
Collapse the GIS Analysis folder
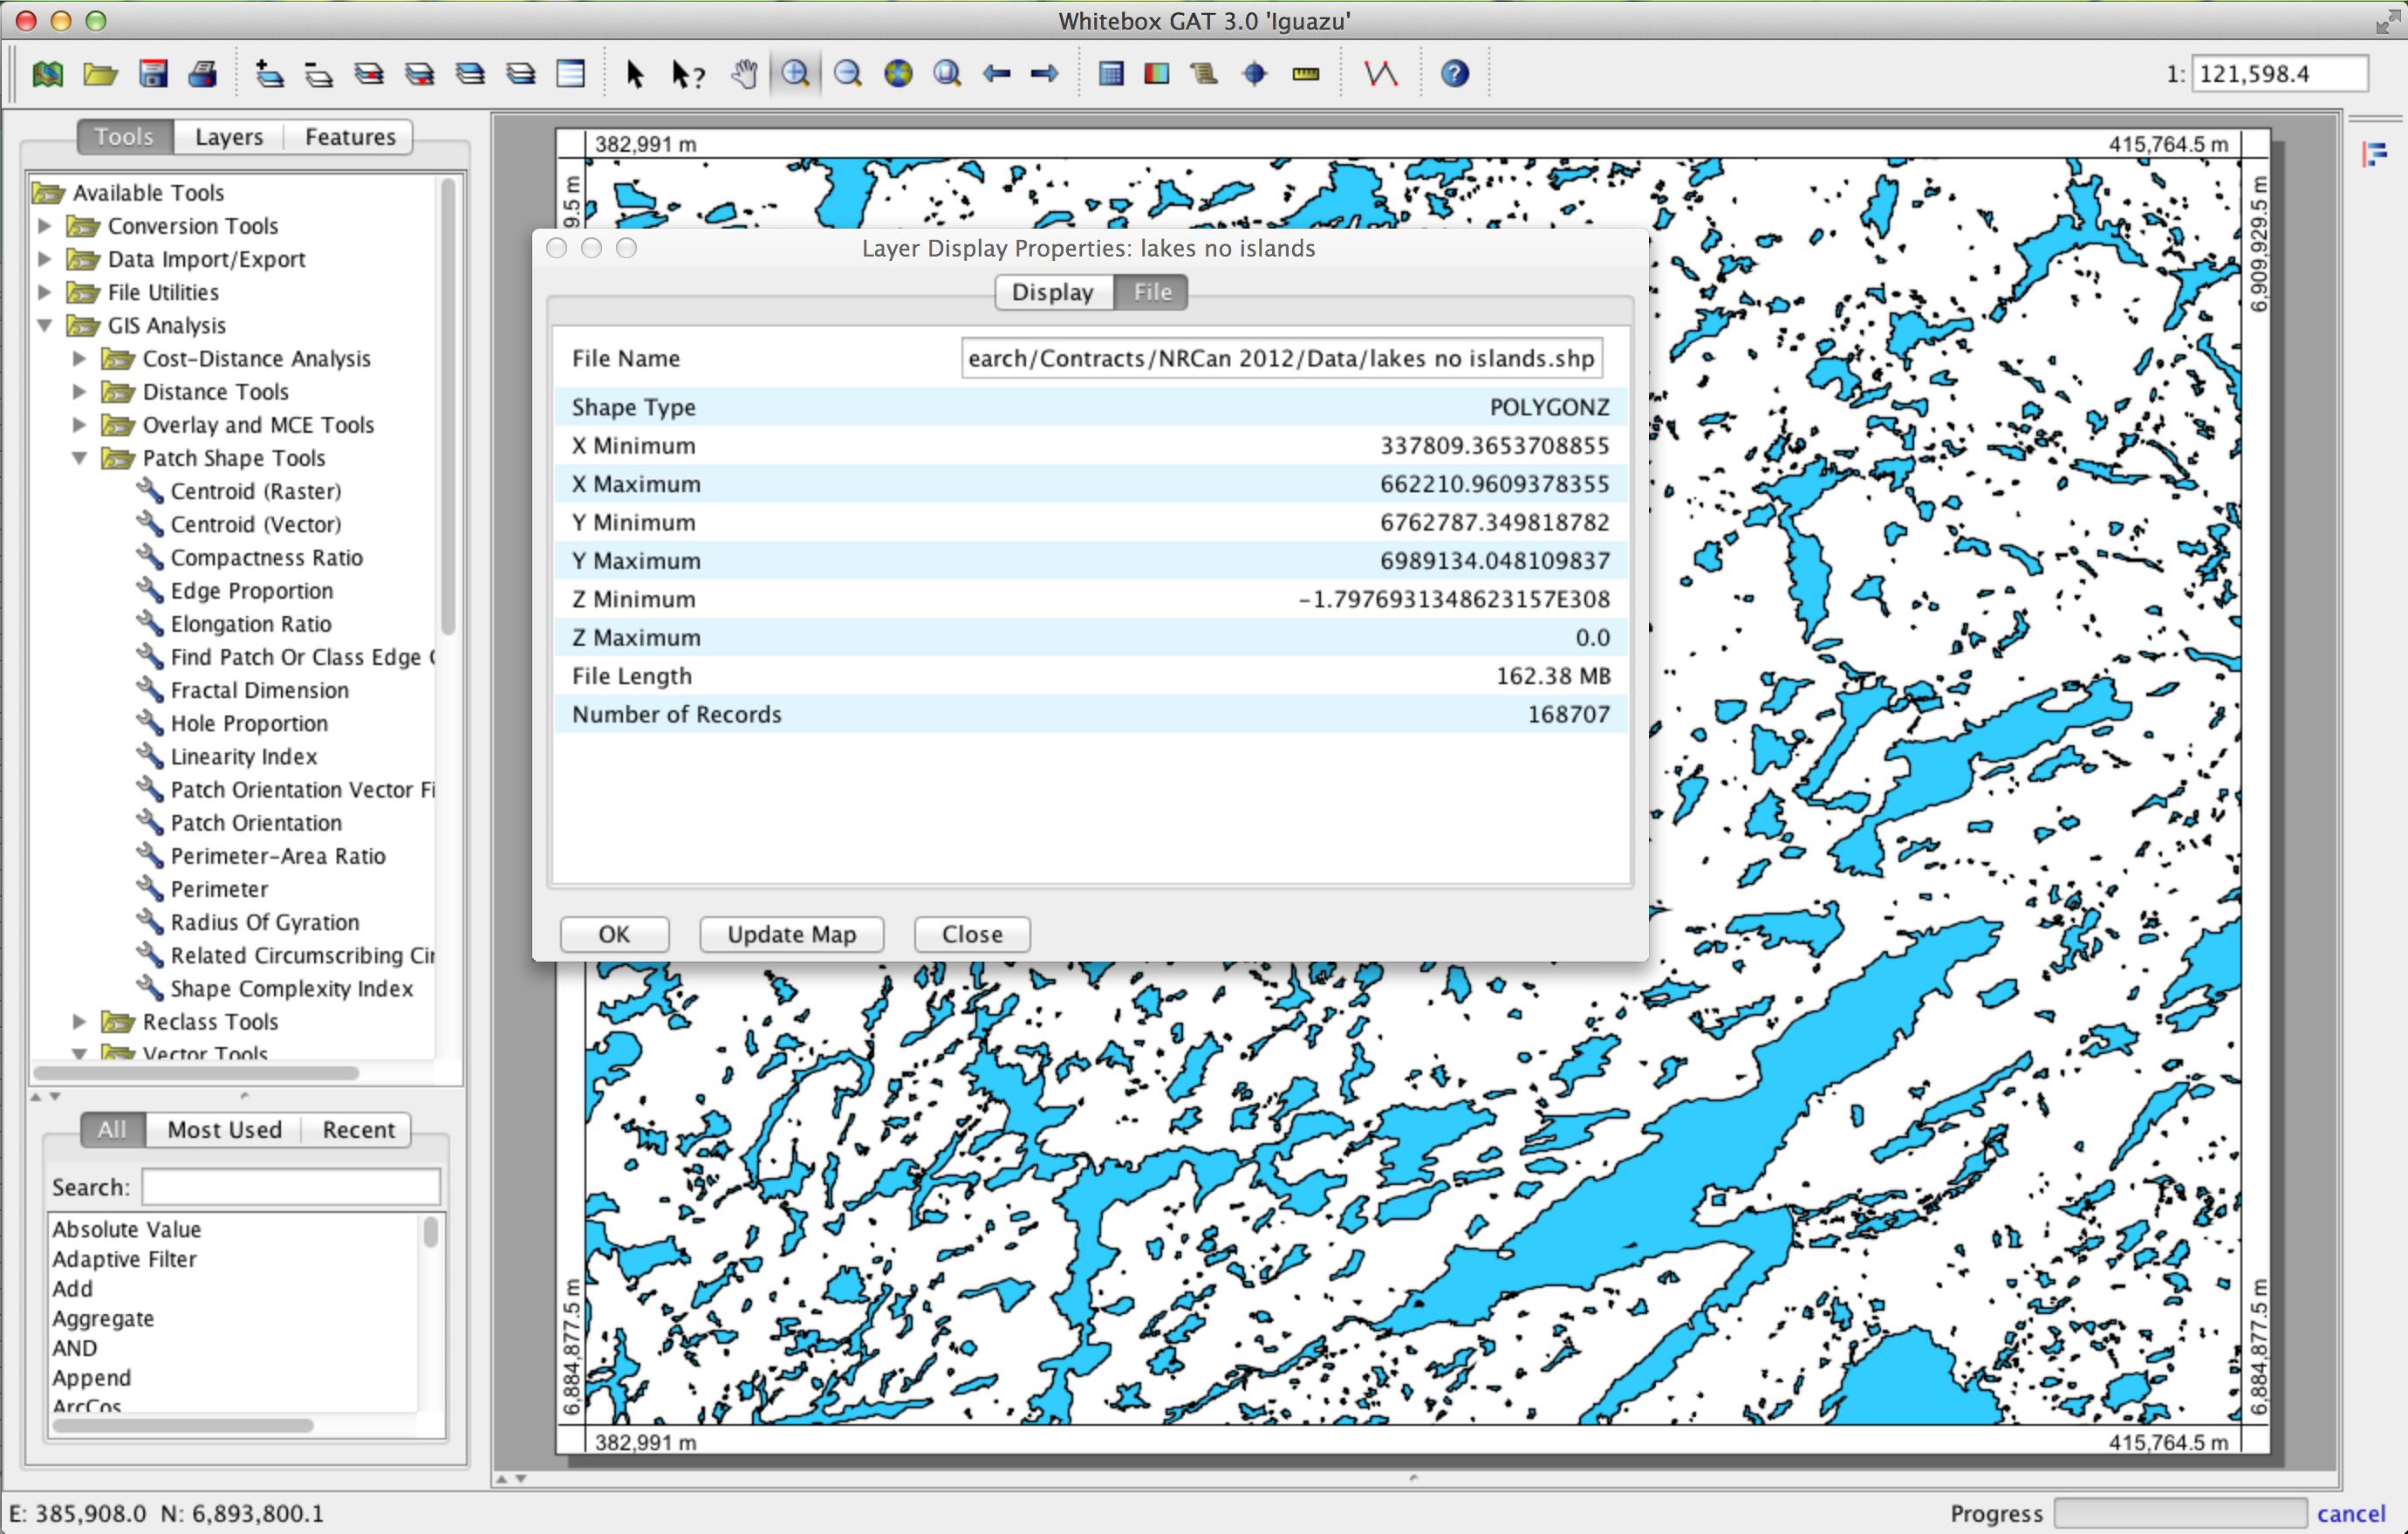tap(44, 325)
